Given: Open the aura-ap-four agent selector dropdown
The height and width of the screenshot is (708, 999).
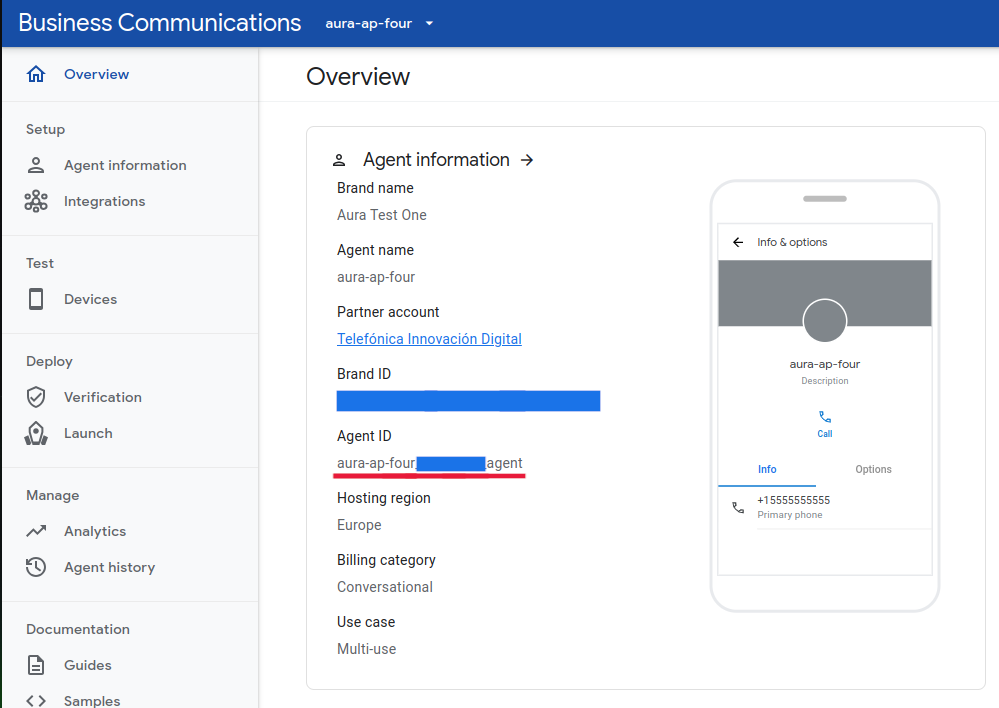Looking at the screenshot, I should click(x=379, y=24).
